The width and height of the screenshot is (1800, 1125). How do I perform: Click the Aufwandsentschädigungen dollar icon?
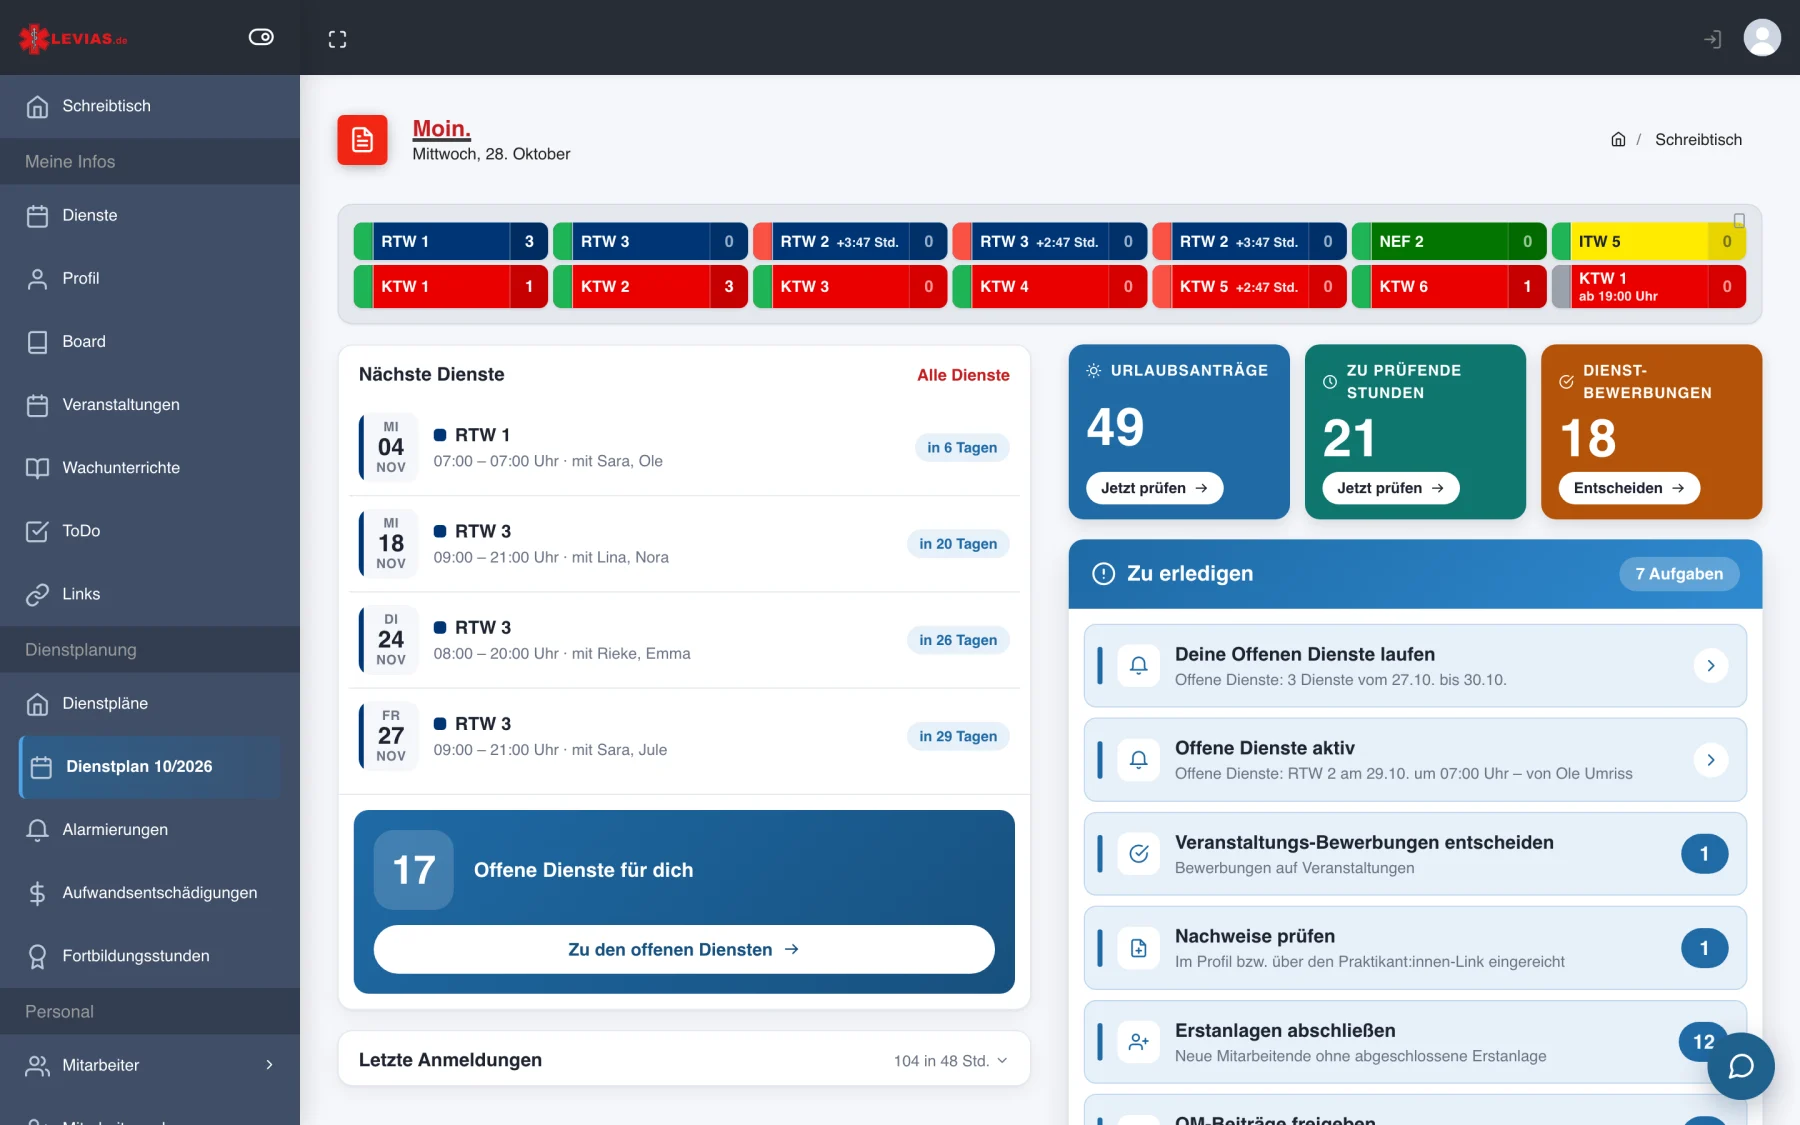pyautogui.click(x=37, y=893)
